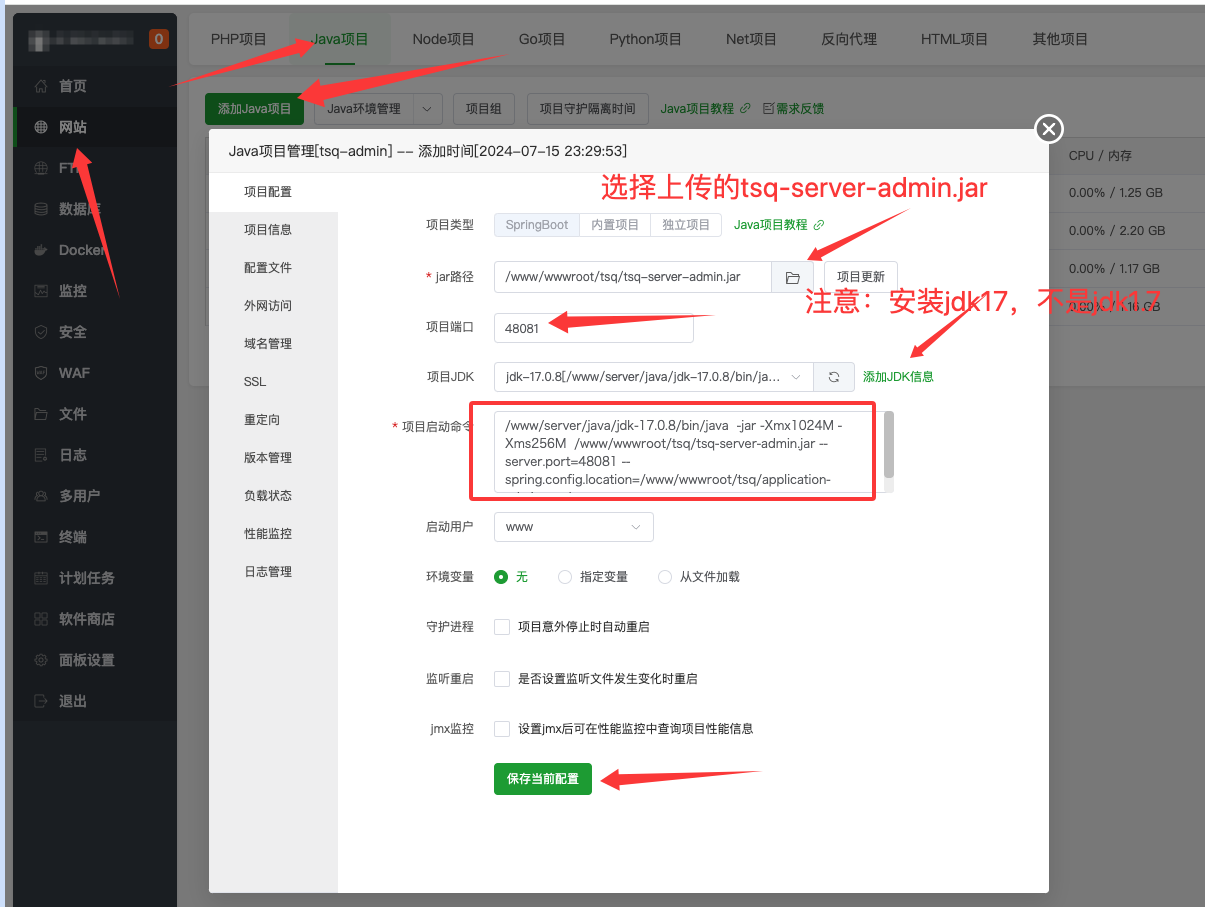The width and height of the screenshot is (1205, 907).
Task: Open the 项目JDK version dropdown
Action: 653,377
